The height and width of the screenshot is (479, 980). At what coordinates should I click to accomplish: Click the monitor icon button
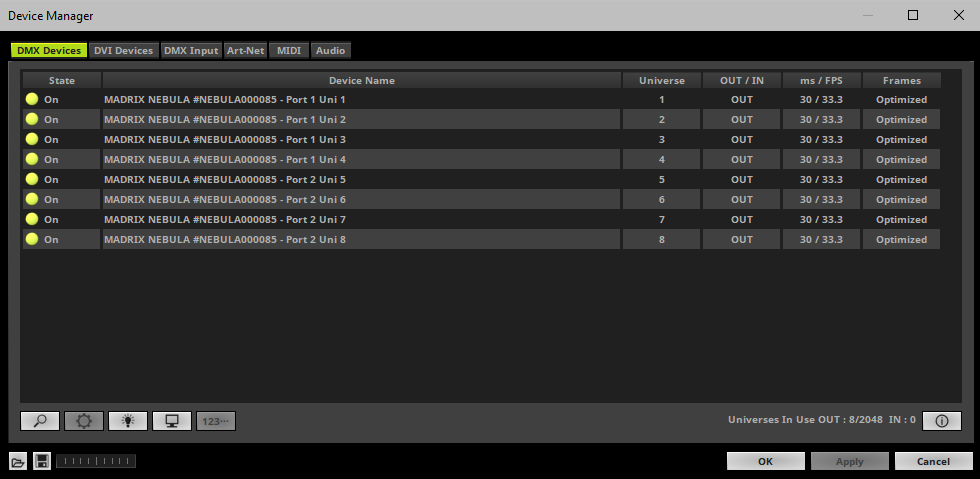[x=172, y=421]
